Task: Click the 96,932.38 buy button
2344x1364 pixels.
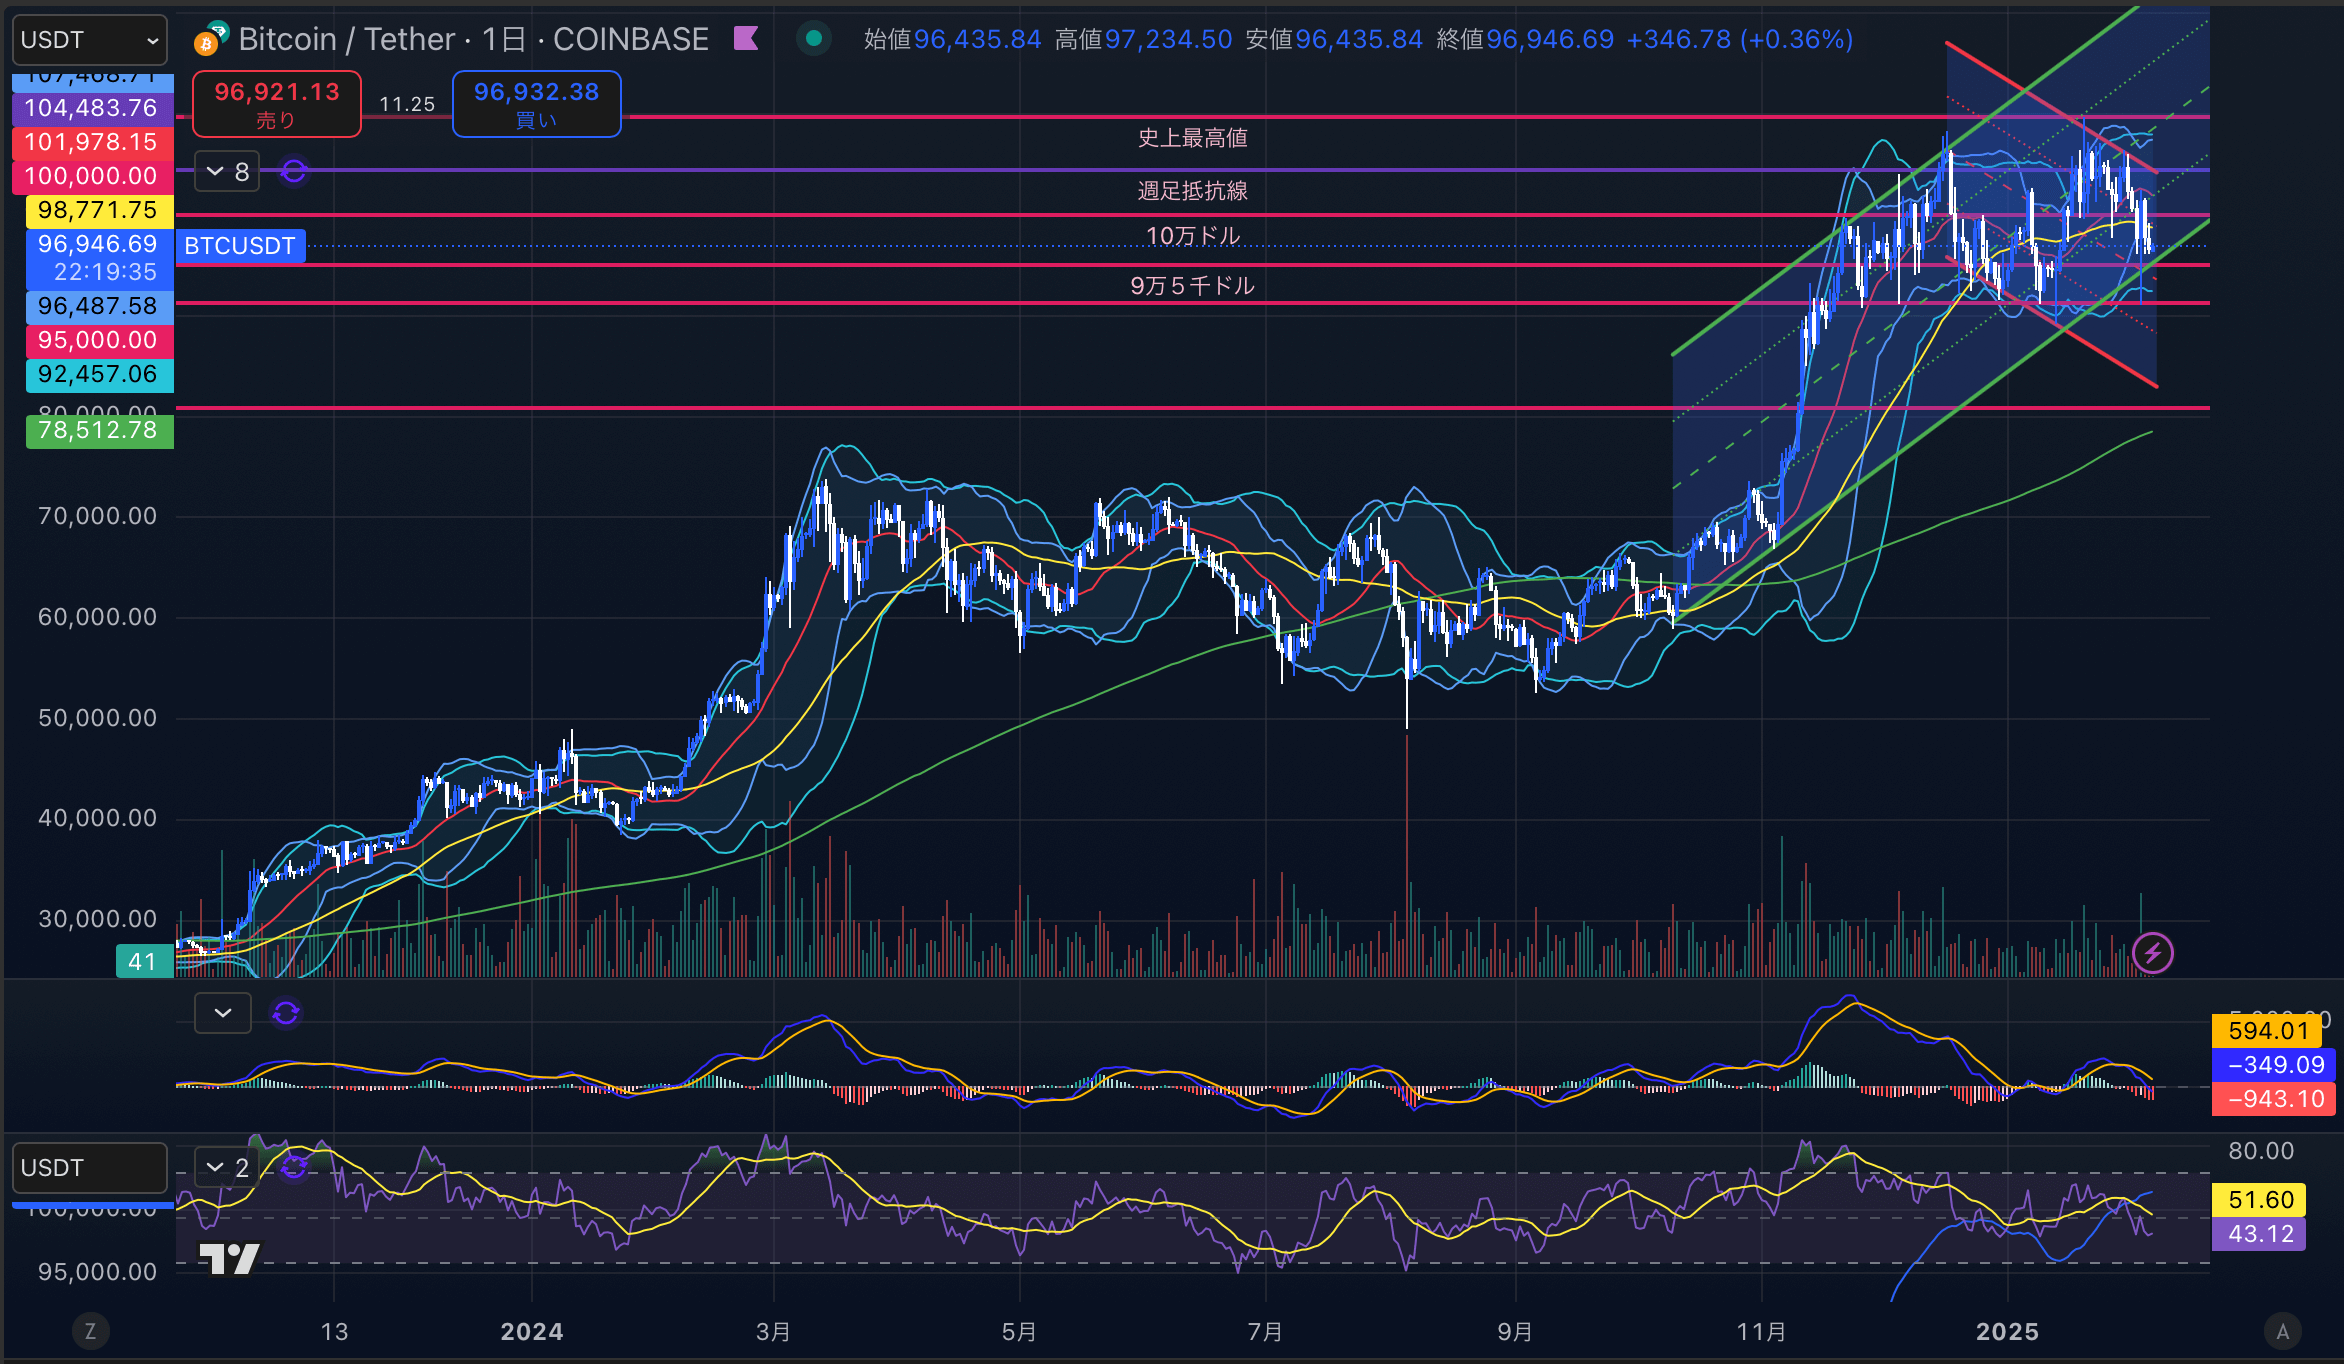Action: (537, 104)
